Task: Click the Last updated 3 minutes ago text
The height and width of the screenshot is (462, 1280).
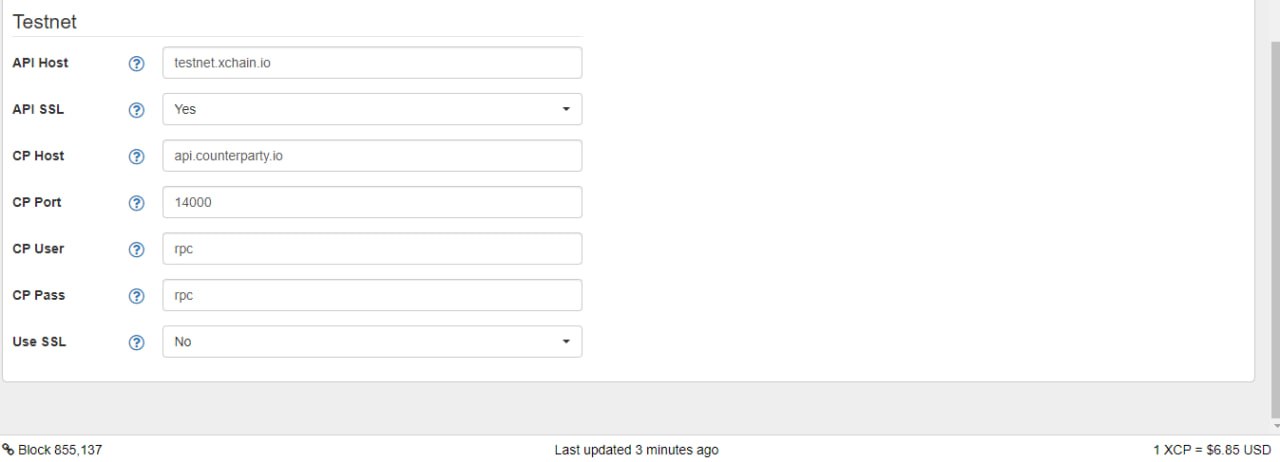Action: pyautogui.click(x=636, y=450)
